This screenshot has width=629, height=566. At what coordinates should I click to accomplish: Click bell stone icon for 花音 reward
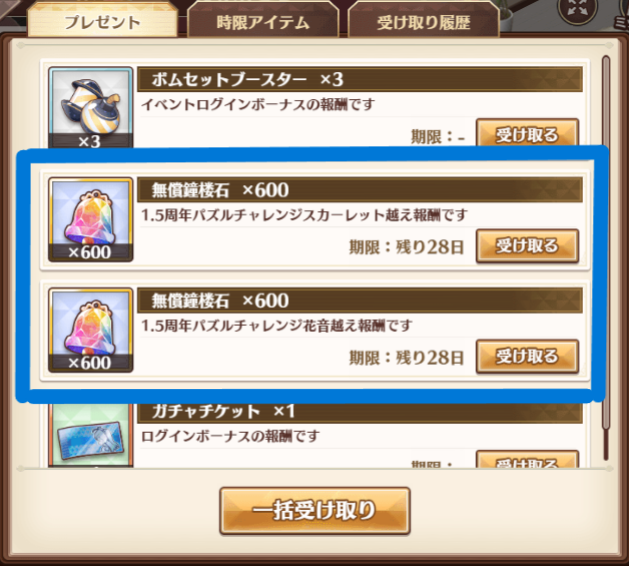click(x=91, y=330)
